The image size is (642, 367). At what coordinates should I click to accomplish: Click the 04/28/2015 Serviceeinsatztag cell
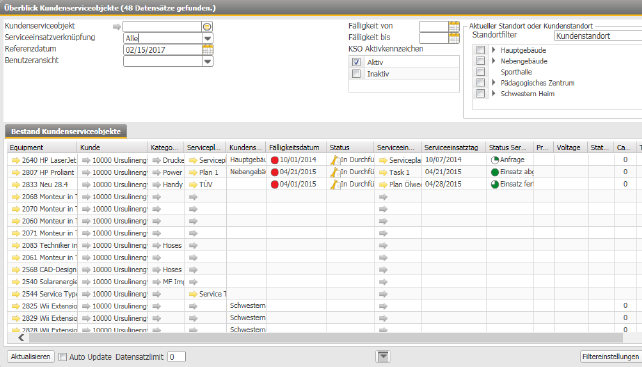pyautogui.click(x=454, y=184)
